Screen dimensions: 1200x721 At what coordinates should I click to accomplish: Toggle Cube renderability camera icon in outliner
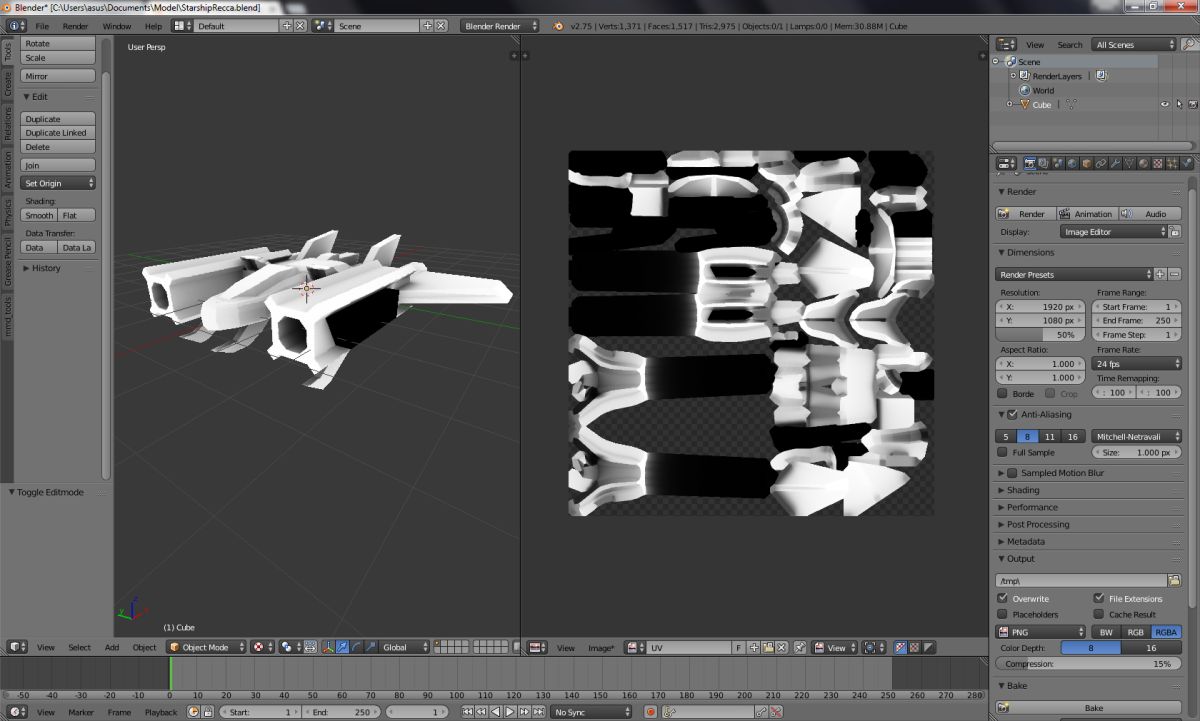tap(1192, 104)
